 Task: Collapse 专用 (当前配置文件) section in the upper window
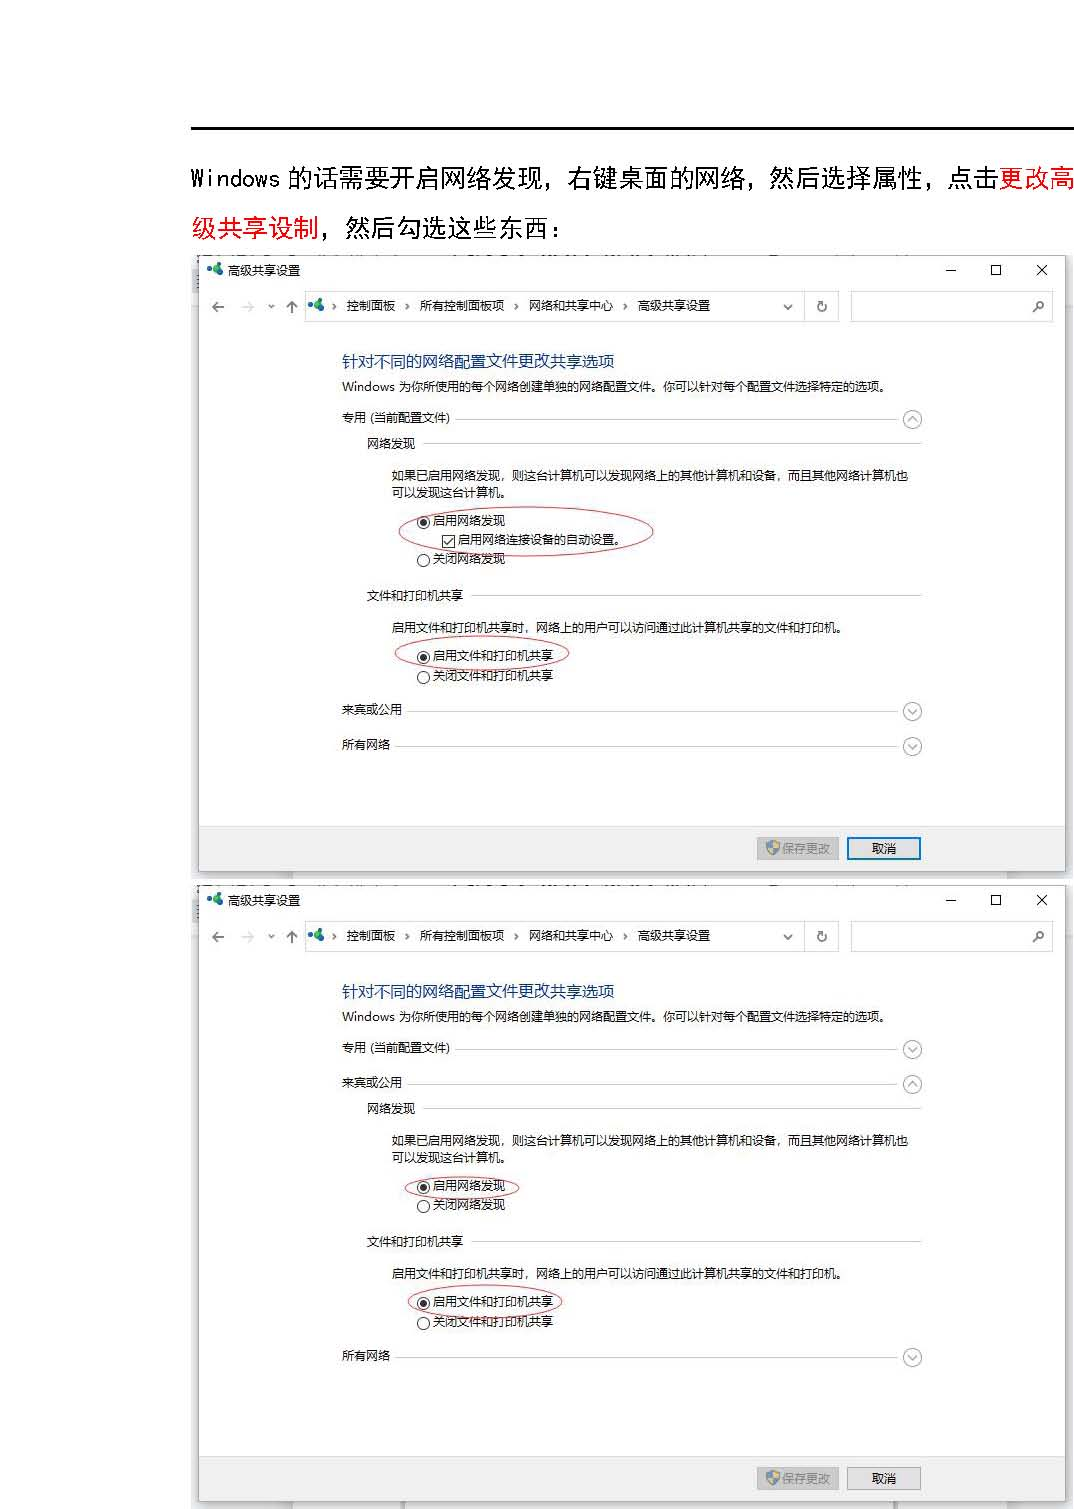pyautogui.click(x=912, y=419)
